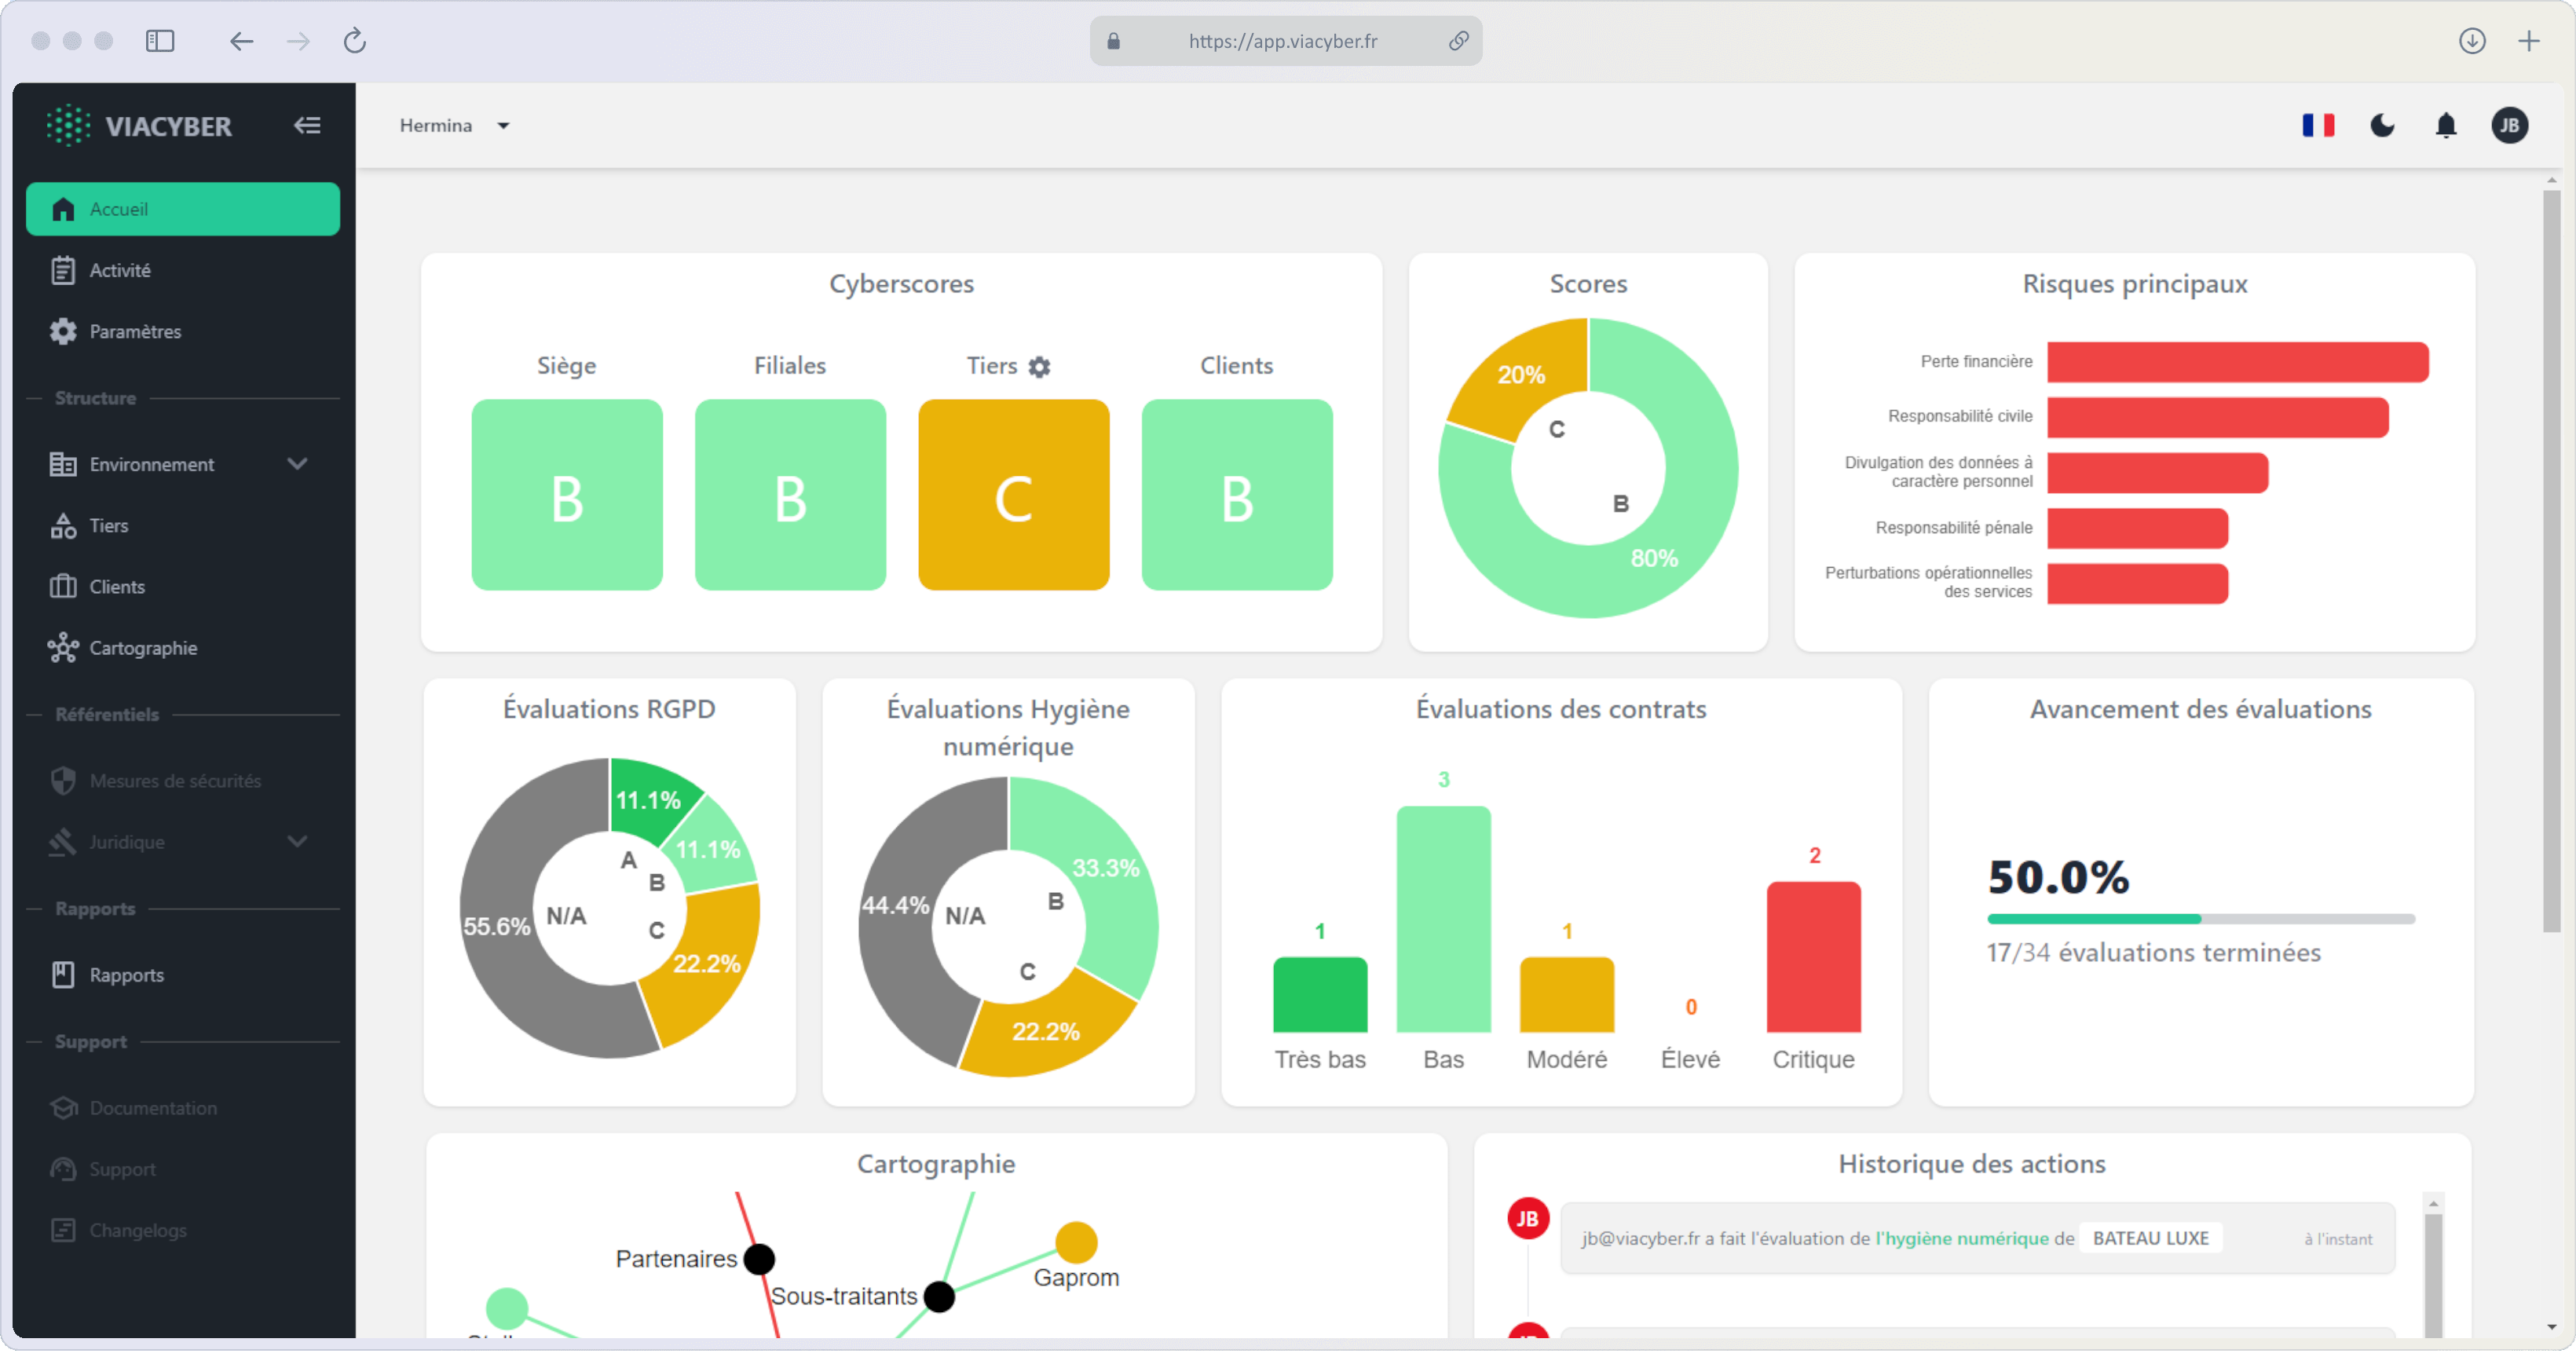Click the Critique bar in contracts chart
The image size is (2576, 1357).
pyautogui.click(x=1813, y=957)
